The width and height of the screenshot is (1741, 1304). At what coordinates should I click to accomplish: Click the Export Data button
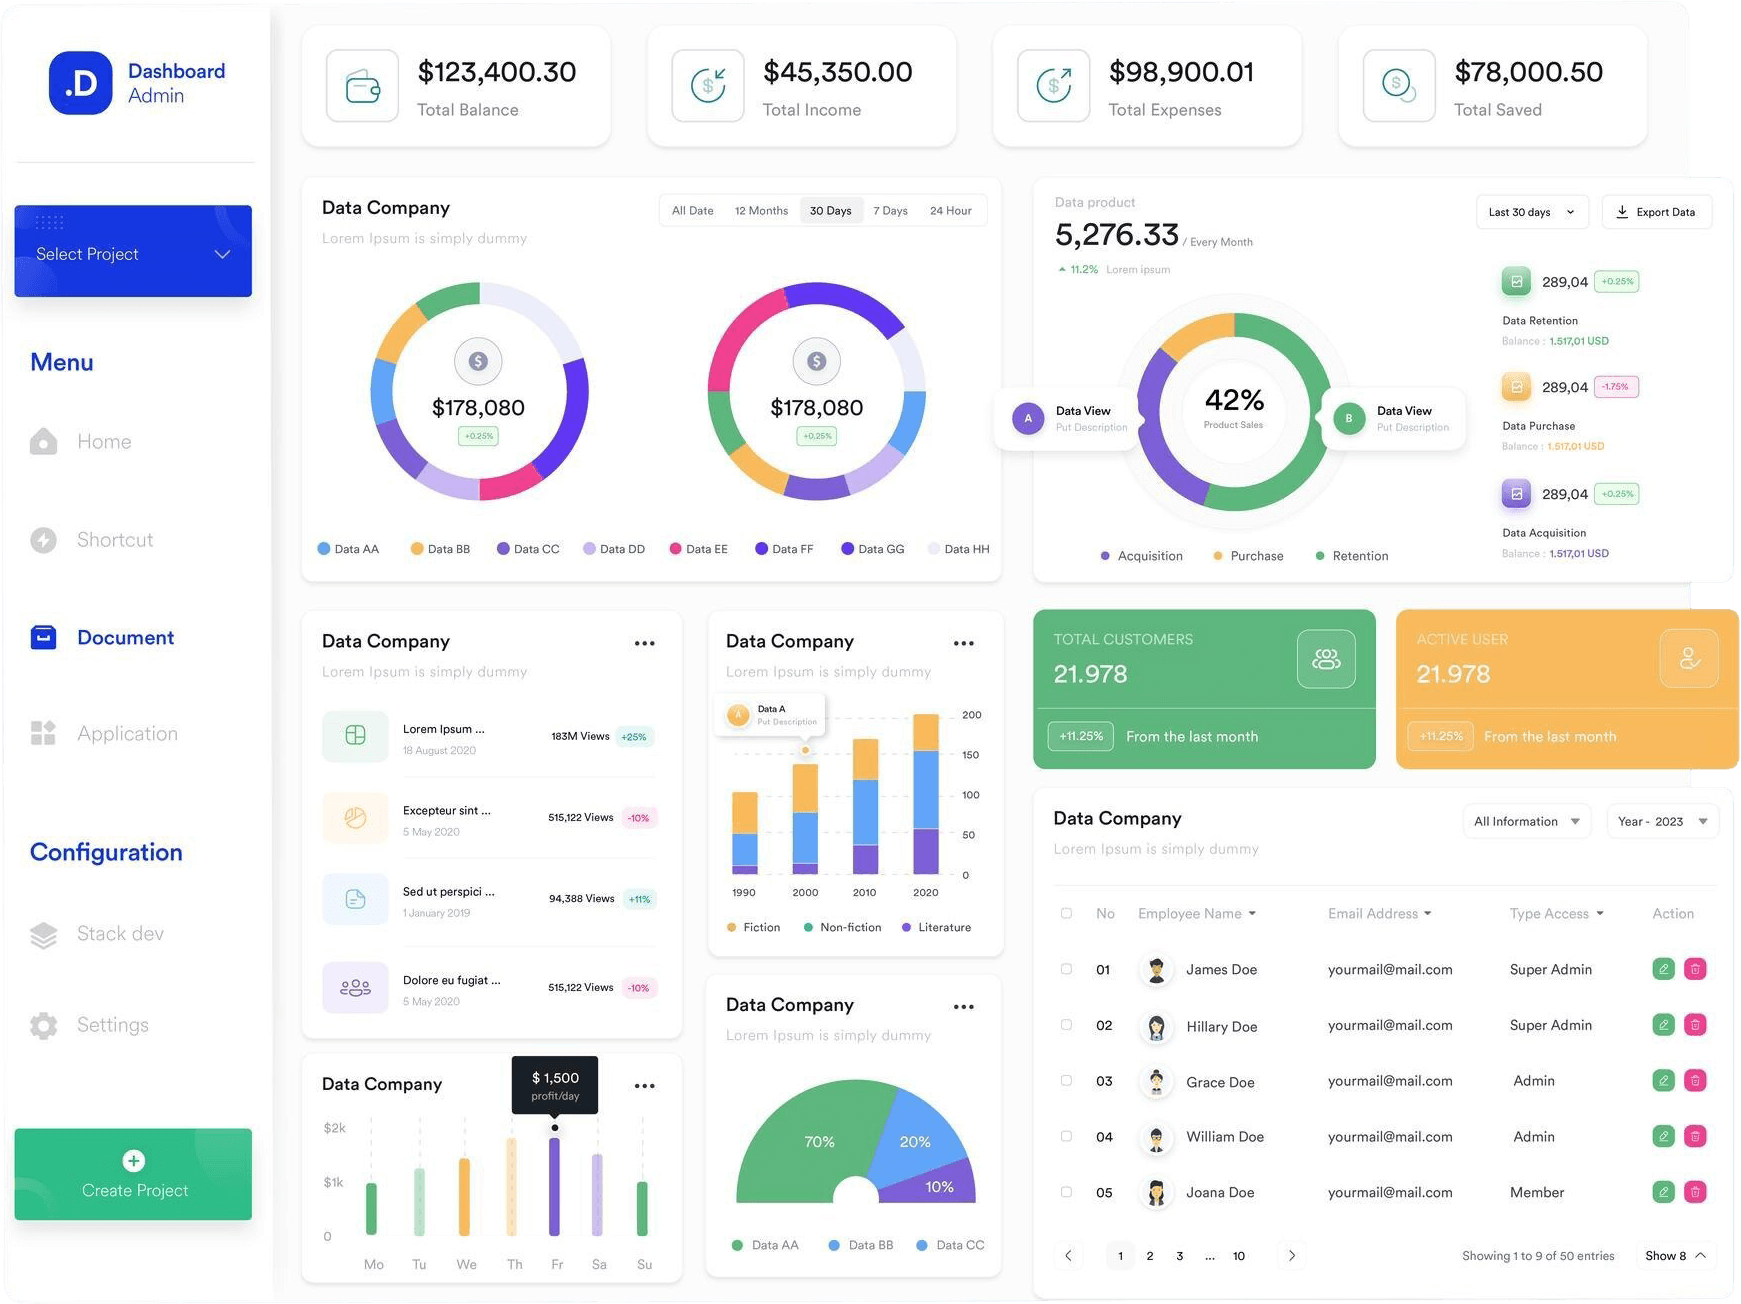tap(1656, 212)
